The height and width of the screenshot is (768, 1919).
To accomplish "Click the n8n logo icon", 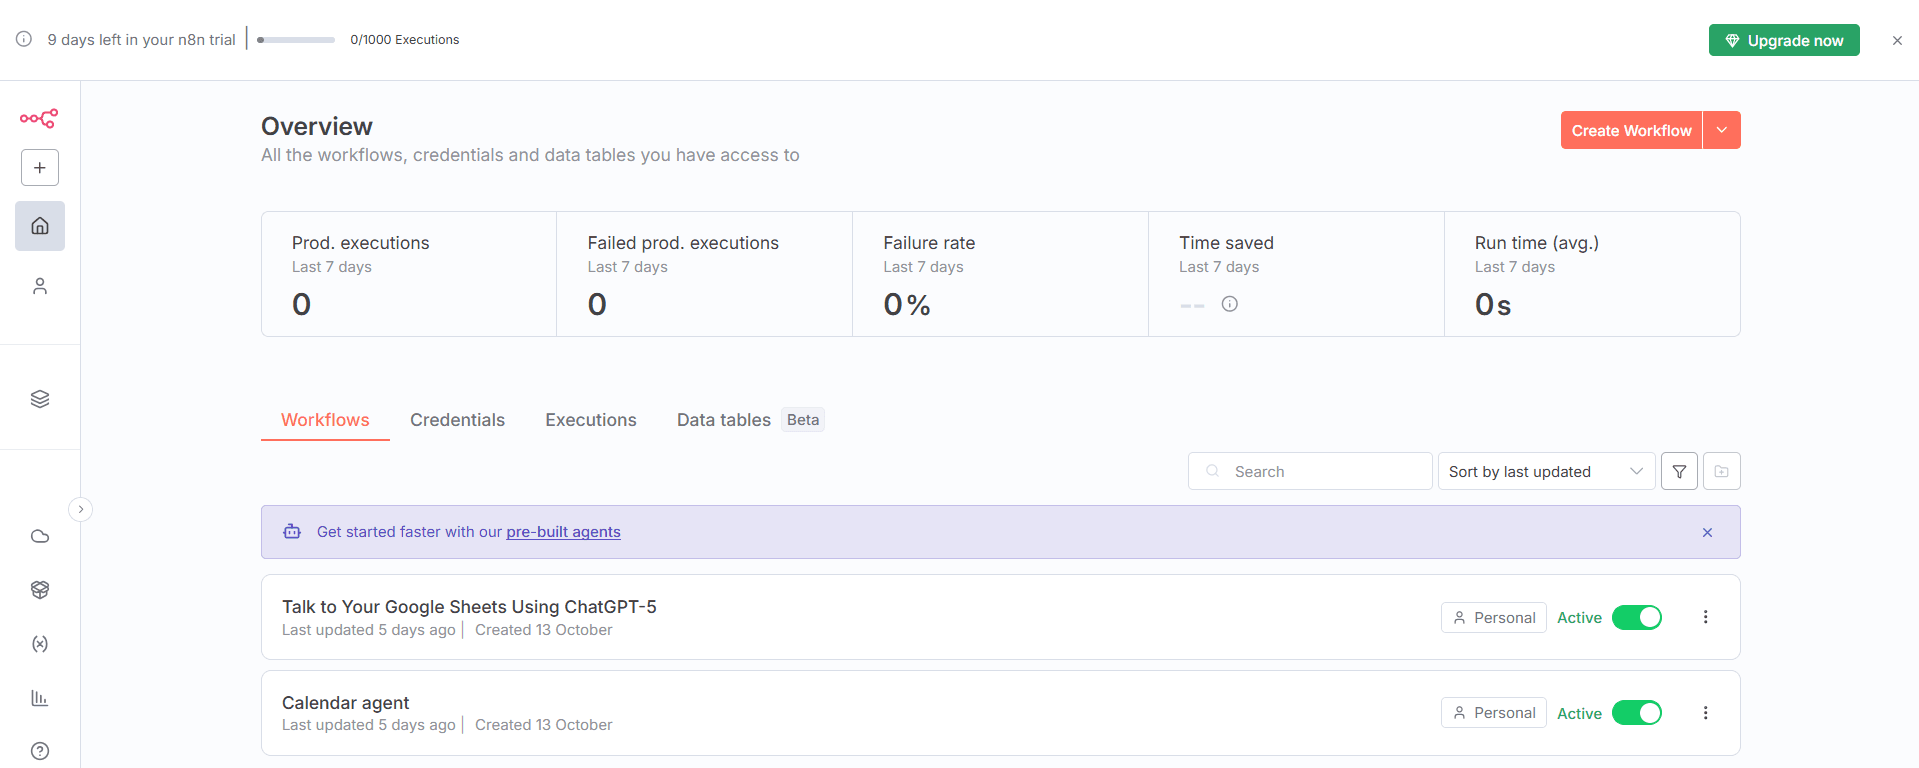I will pyautogui.click(x=39, y=118).
